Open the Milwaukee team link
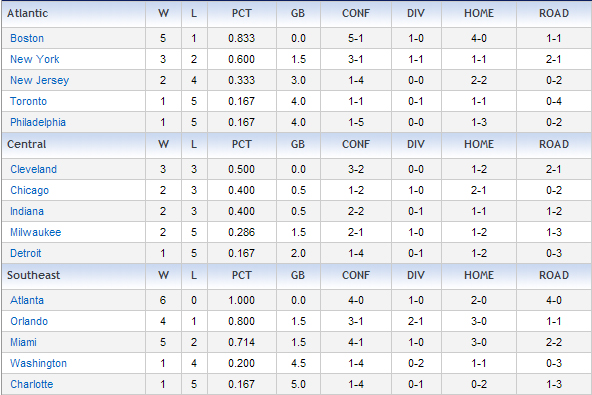Screen dimensions: 592x395 click(35, 232)
